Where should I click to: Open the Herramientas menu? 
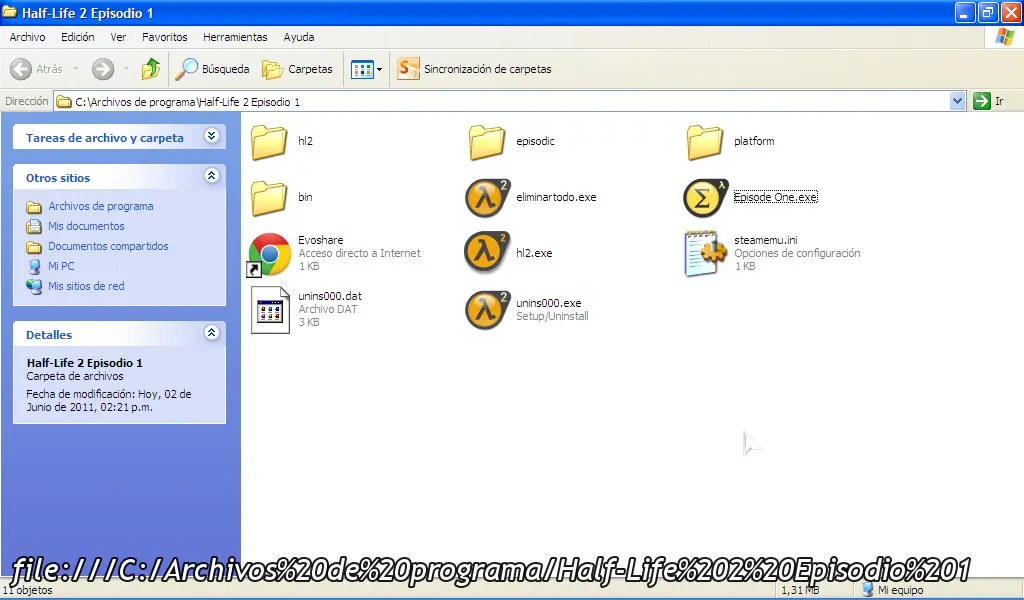click(x=235, y=37)
